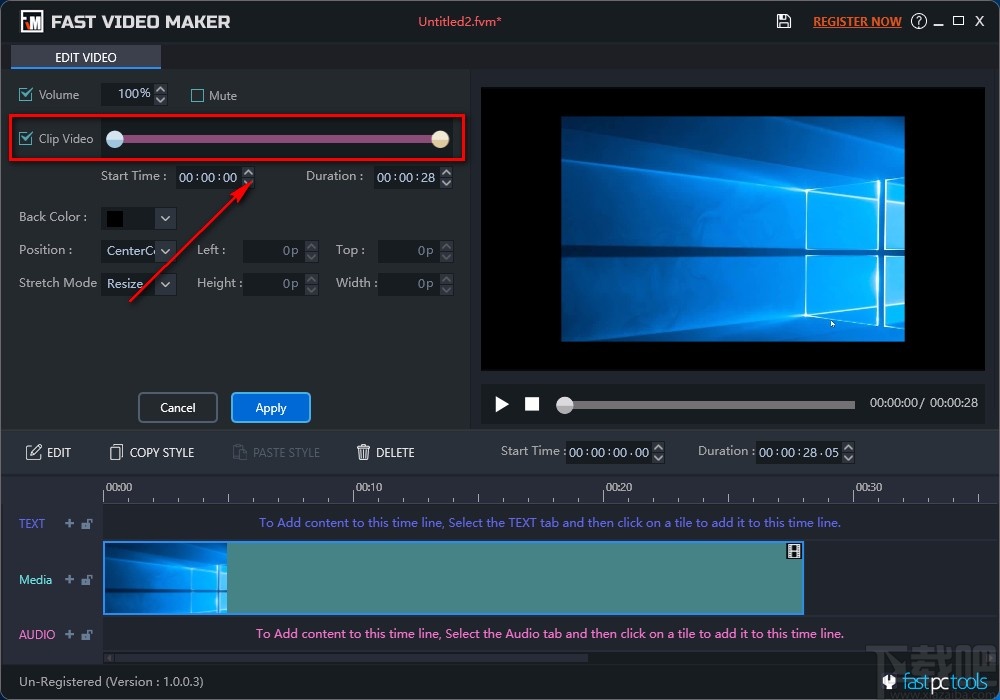The width and height of the screenshot is (1000, 700).
Task: Switch to the EDIT VIDEO tab
Action: [85, 57]
